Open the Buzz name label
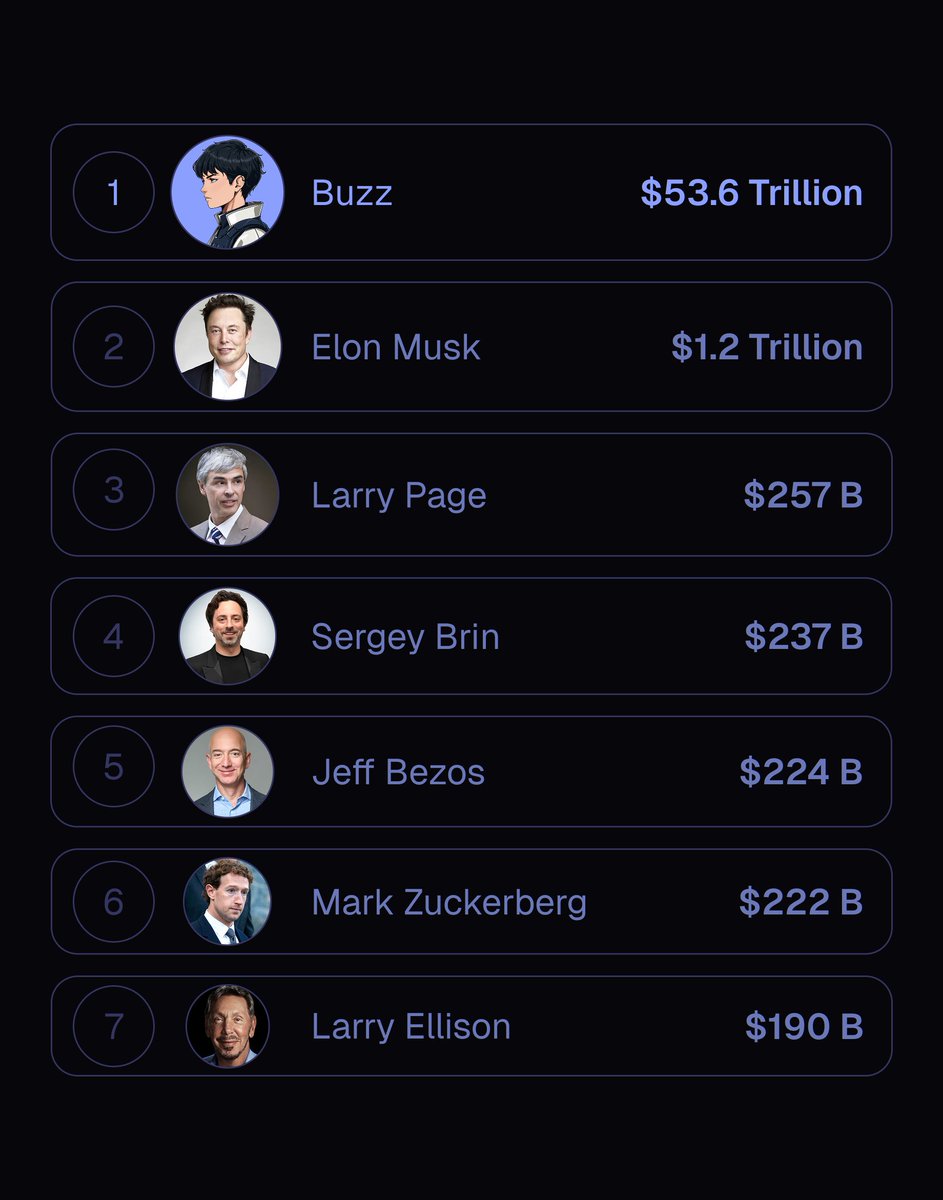Image resolution: width=943 pixels, height=1200 pixels. [x=352, y=192]
